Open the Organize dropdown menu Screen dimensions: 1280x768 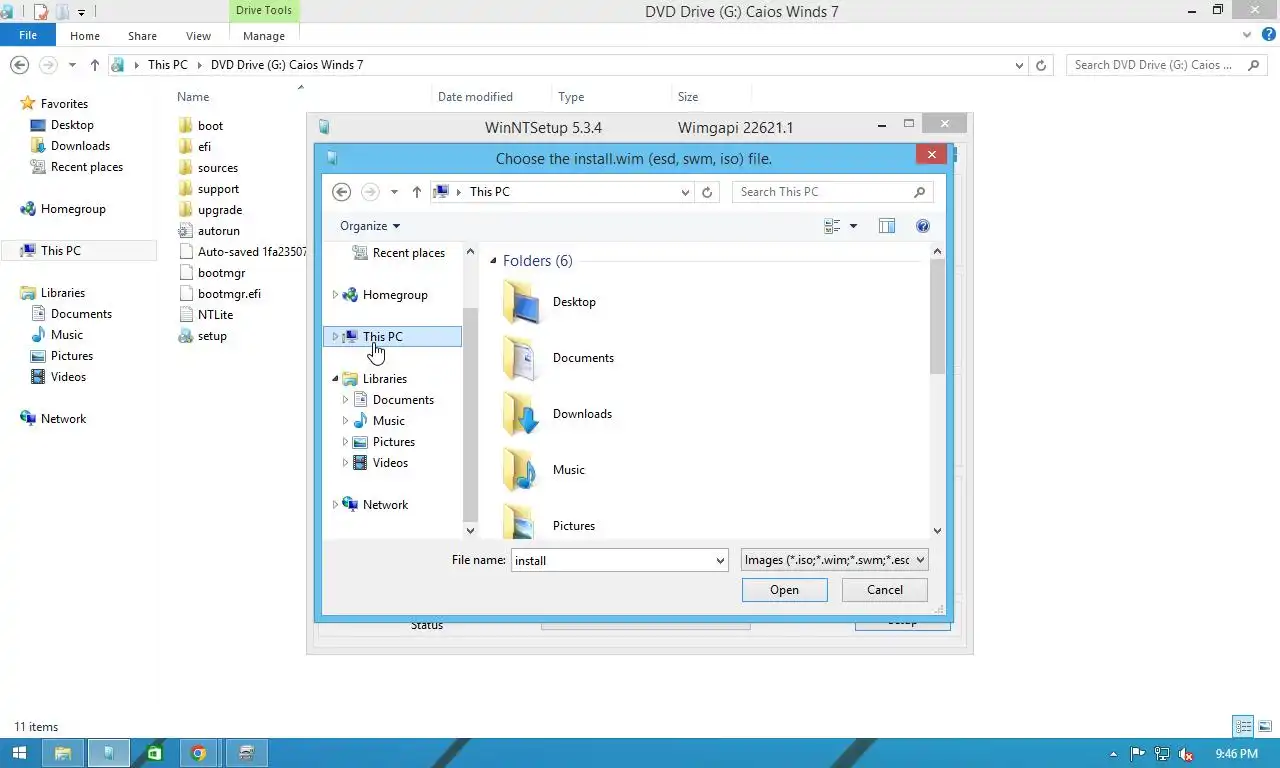coord(369,226)
